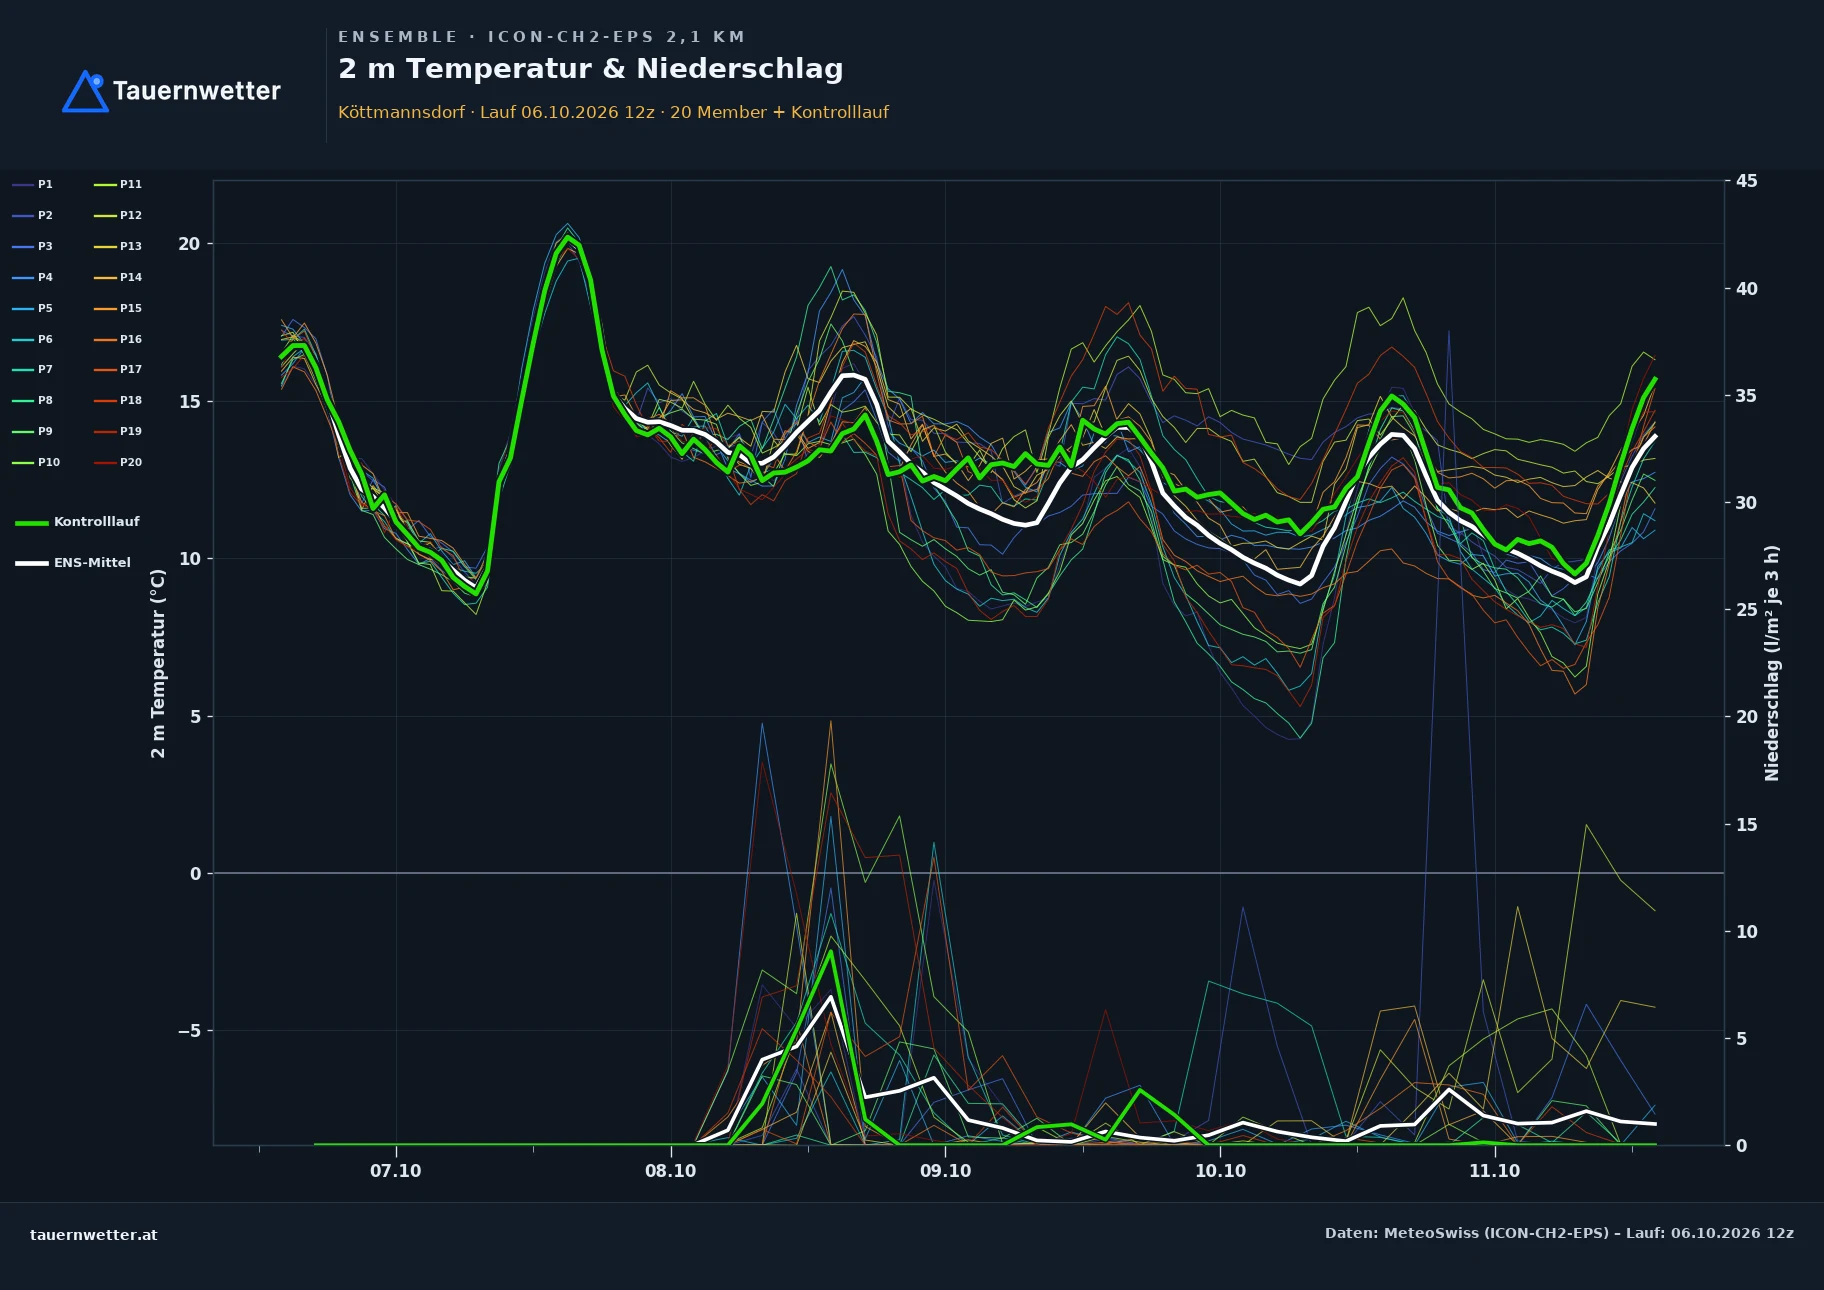Select legend entry P7
The image size is (1824, 1290).
32,369
